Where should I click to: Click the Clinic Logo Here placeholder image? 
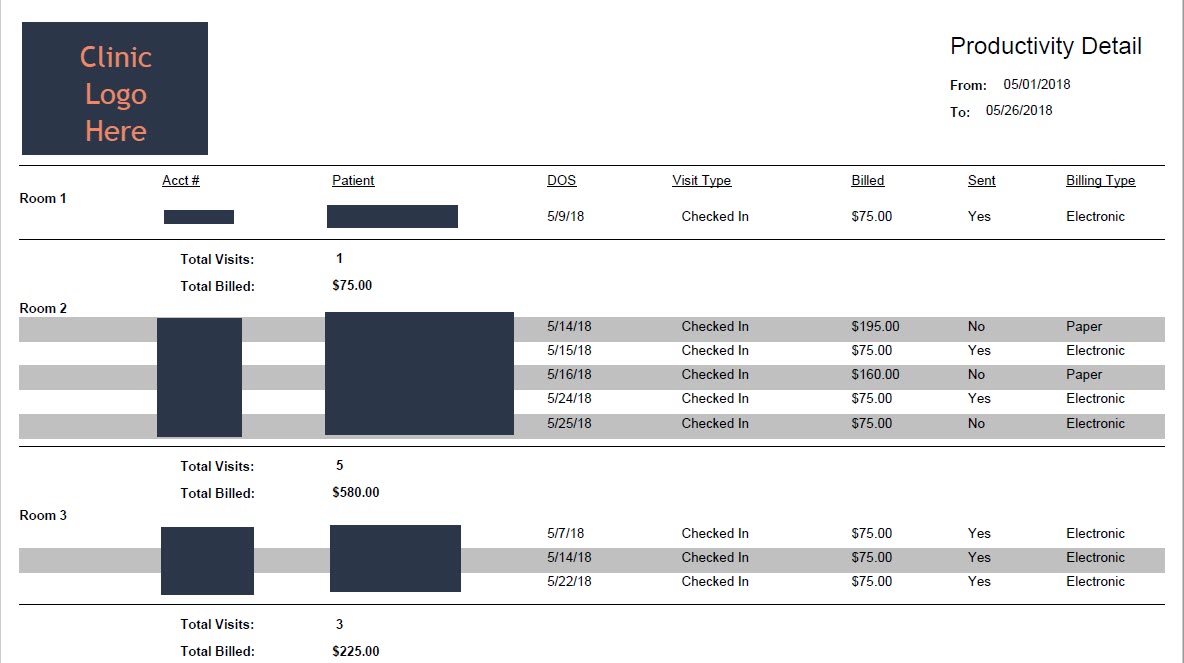(x=115, y=88)
